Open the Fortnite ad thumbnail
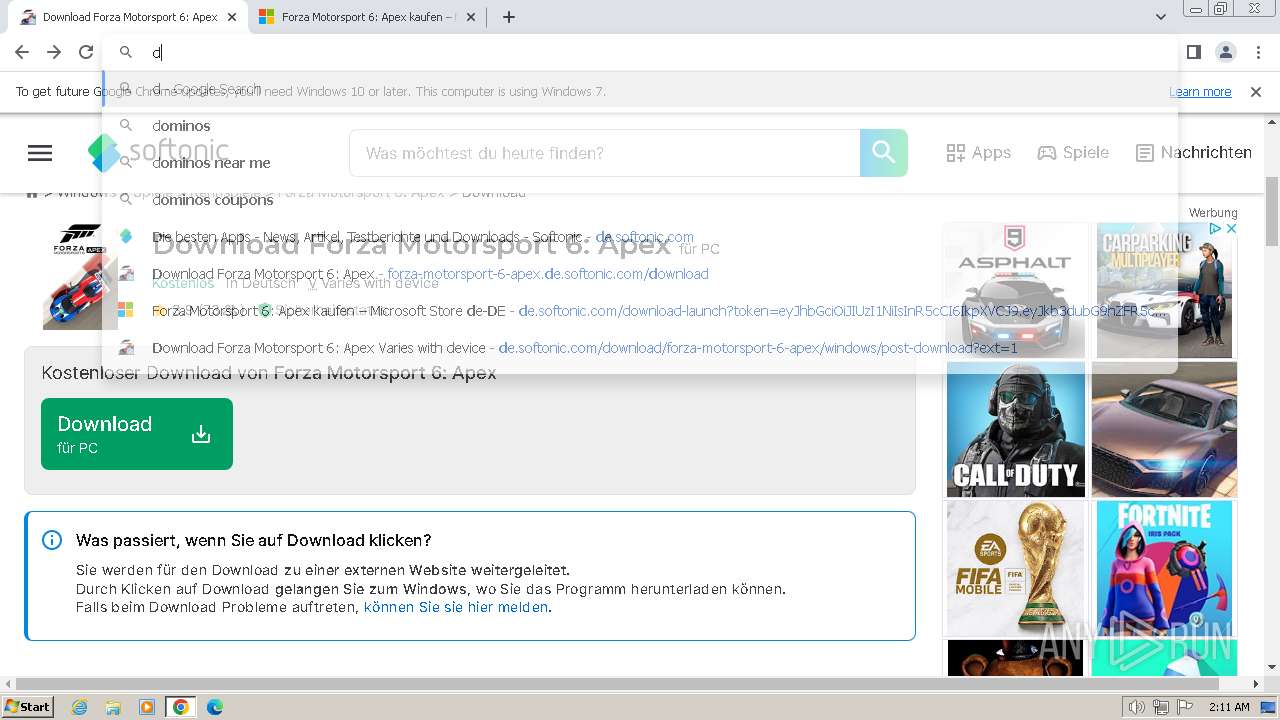This screenshot has height=720, width=1280. point(1166,568)
